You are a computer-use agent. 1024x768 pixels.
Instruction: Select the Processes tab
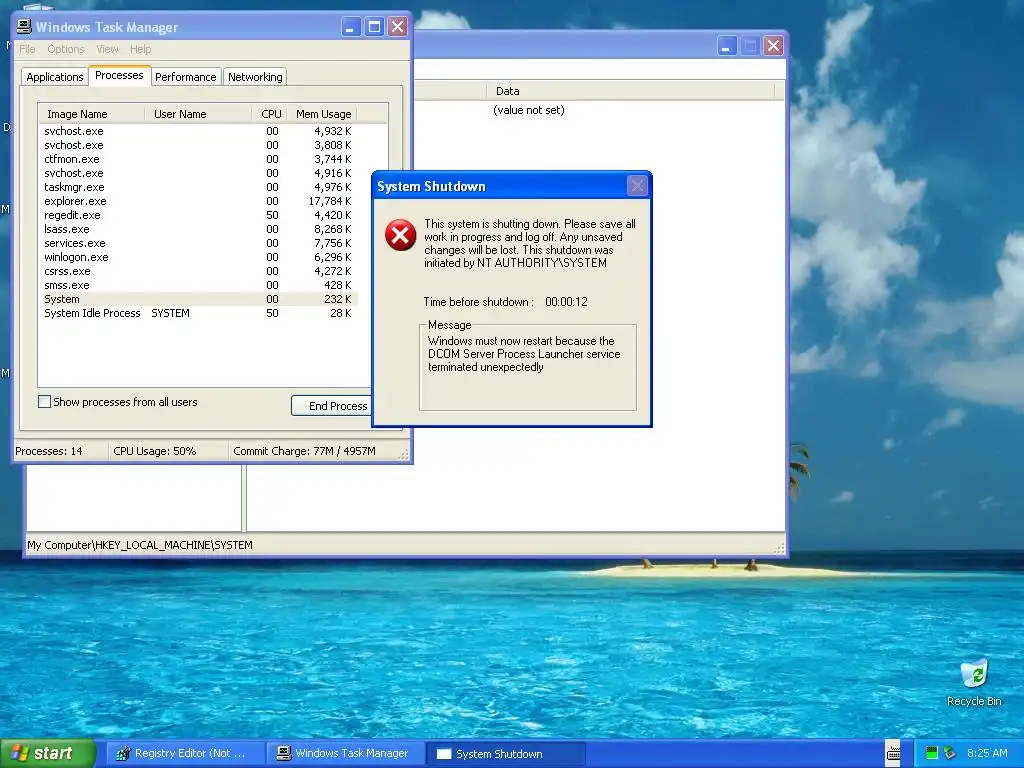(x=119, y=75)
